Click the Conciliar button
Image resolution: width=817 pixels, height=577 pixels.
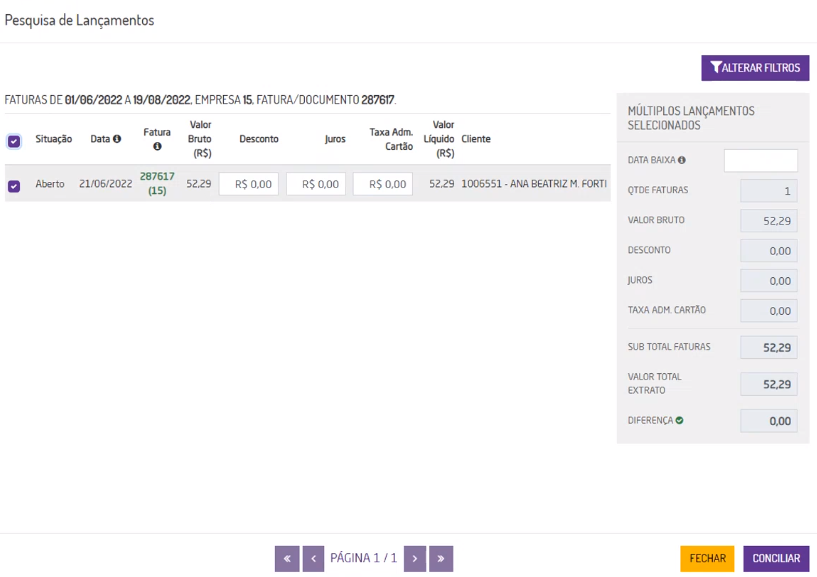pyautogui.click(x=776, y=559)
